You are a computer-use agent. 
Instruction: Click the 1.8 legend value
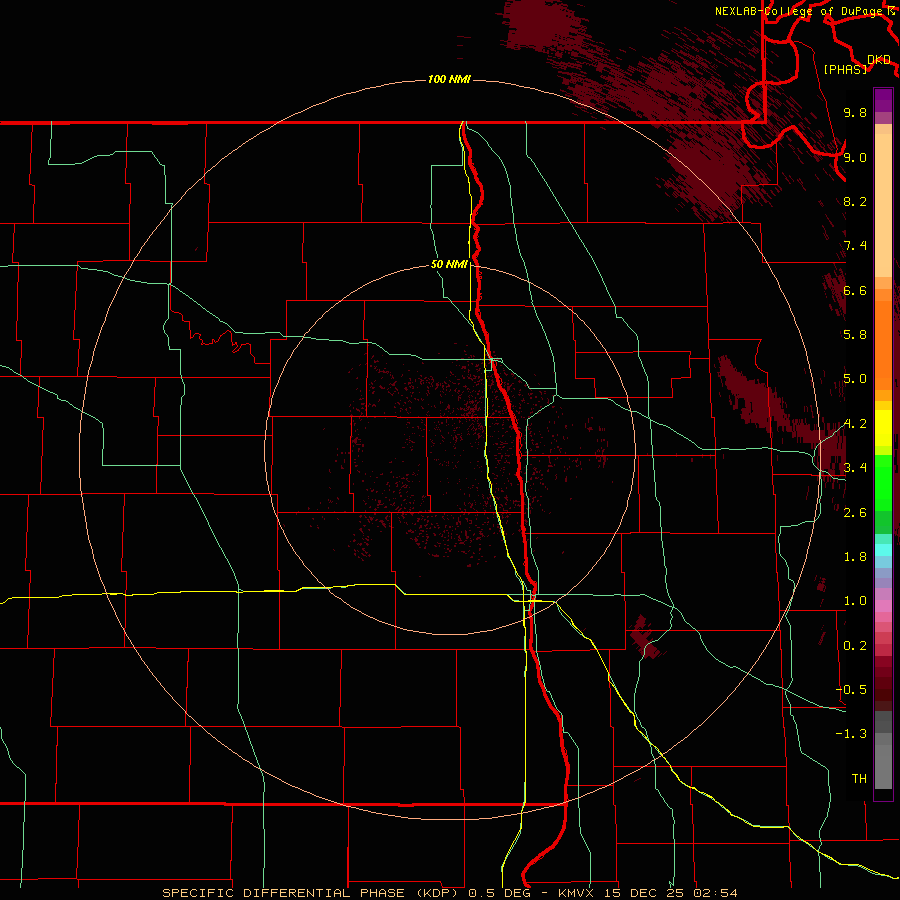(855, 557)
